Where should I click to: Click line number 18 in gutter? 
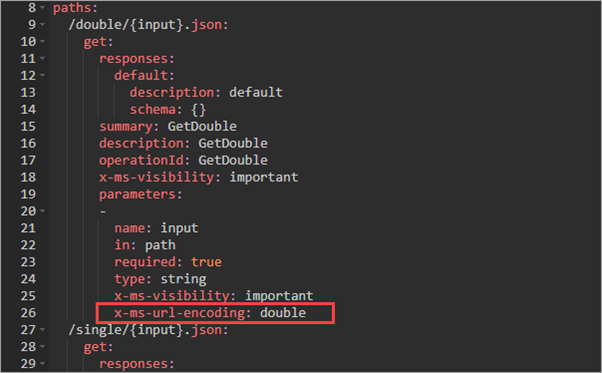click(28, 177)
